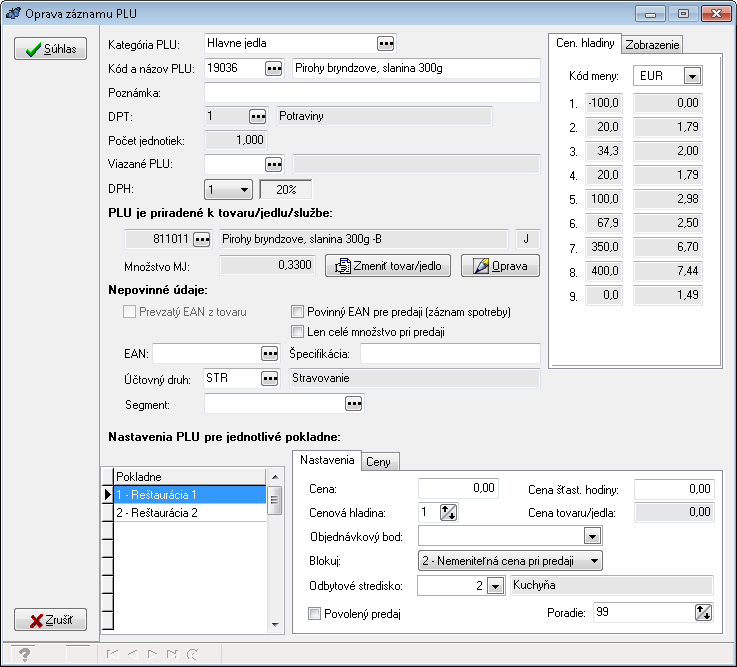Select the Cen. hladiny tab
This screenshot has height=667, width=737.
585,43
